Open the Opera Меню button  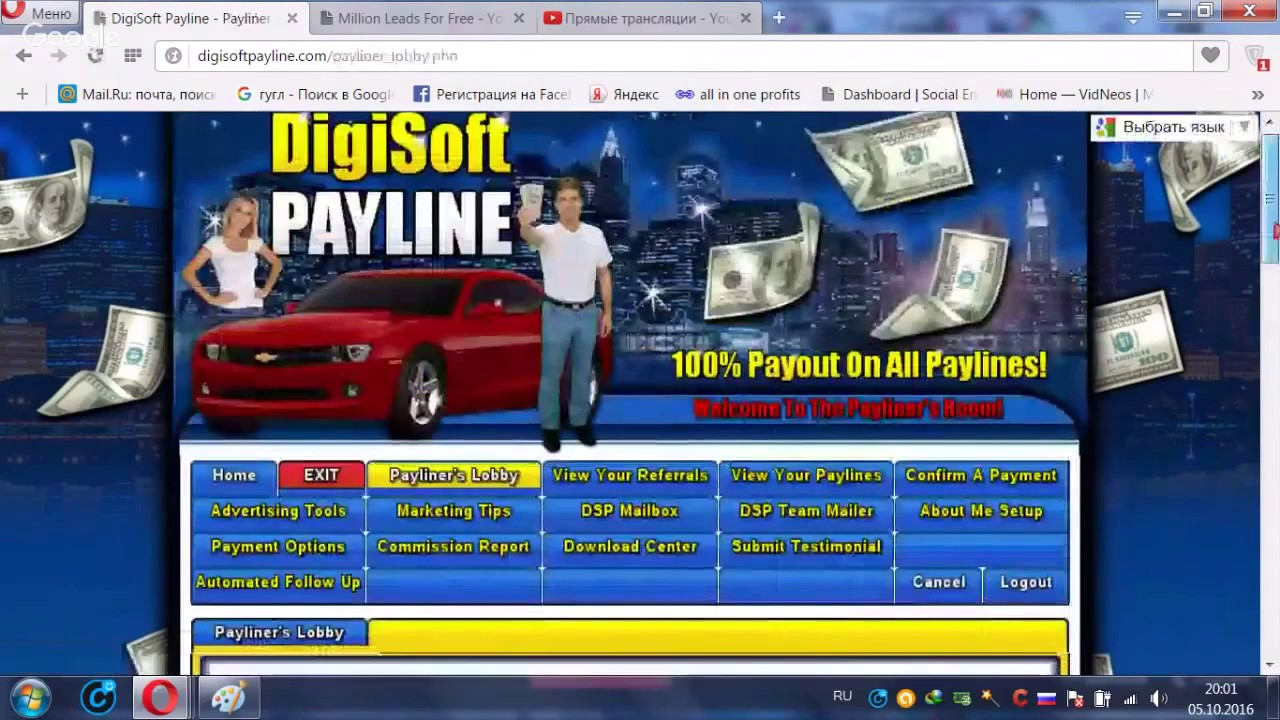pos(40,13)
